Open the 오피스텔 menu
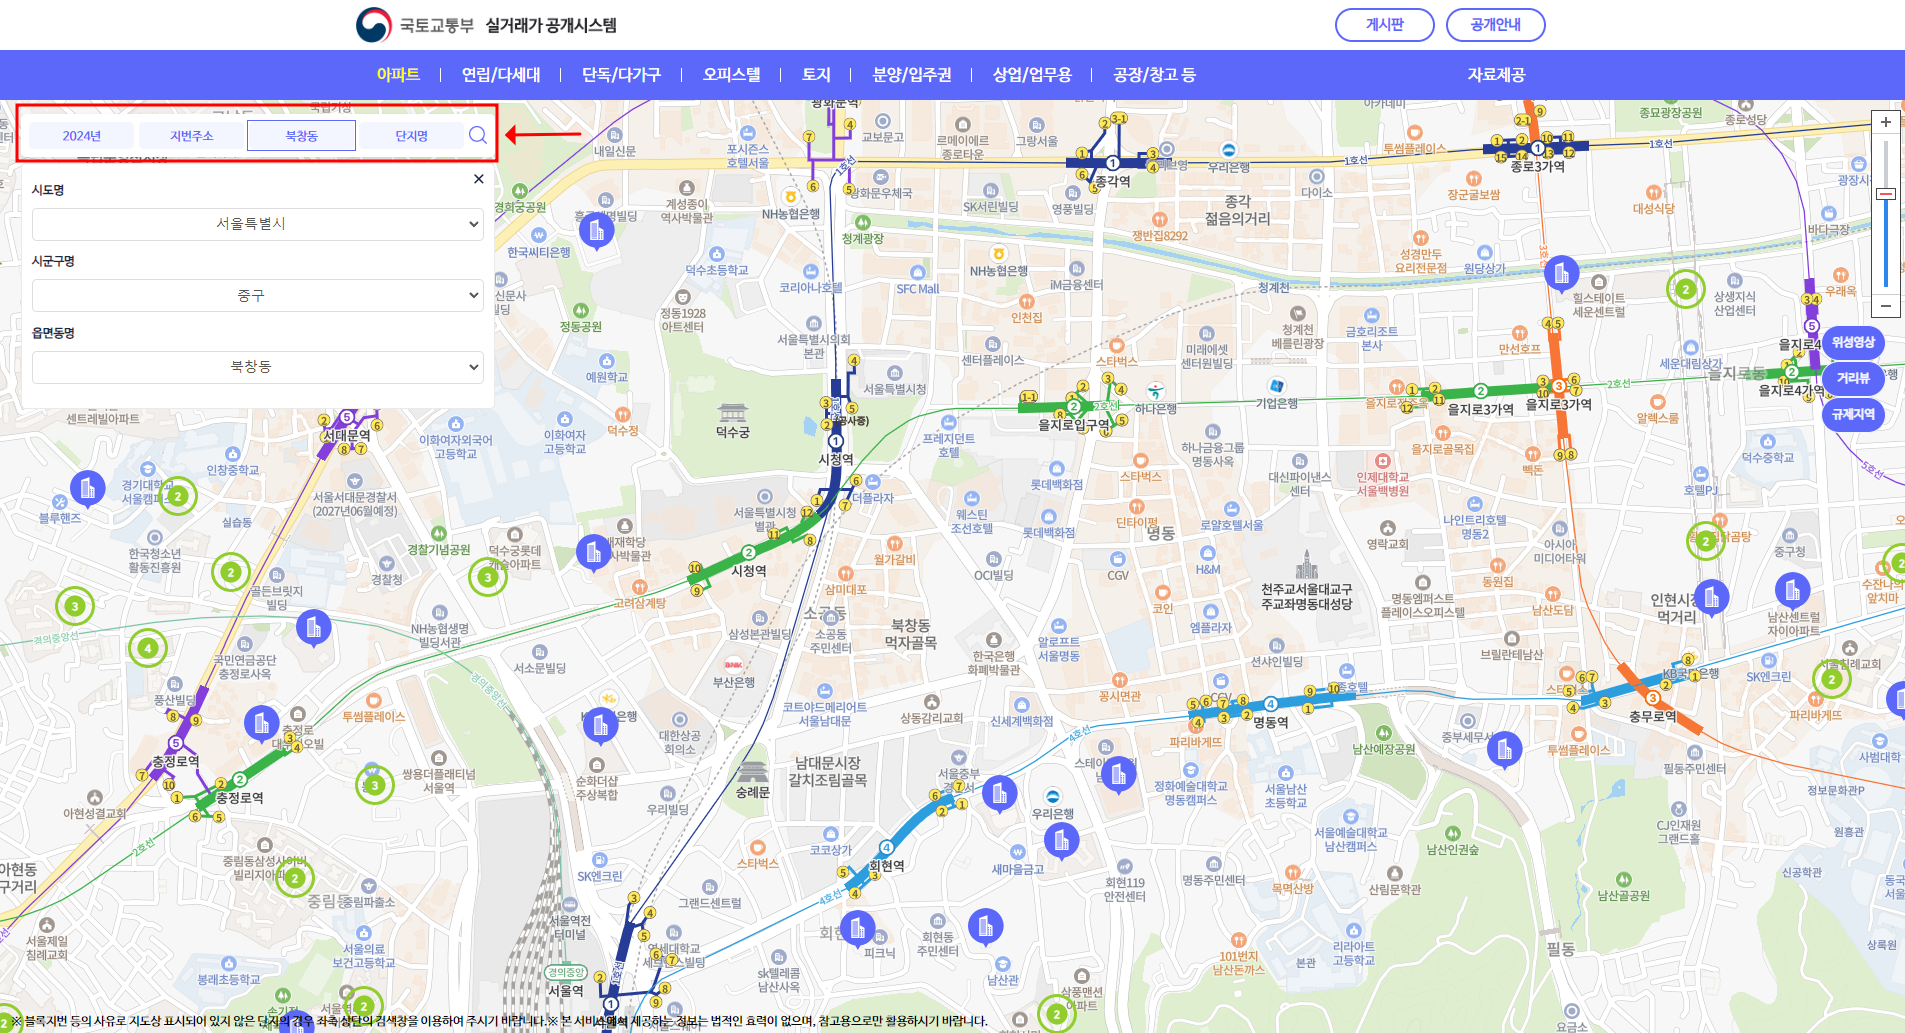Screen dimensions: 1905x1033 [x=731, y=75]
